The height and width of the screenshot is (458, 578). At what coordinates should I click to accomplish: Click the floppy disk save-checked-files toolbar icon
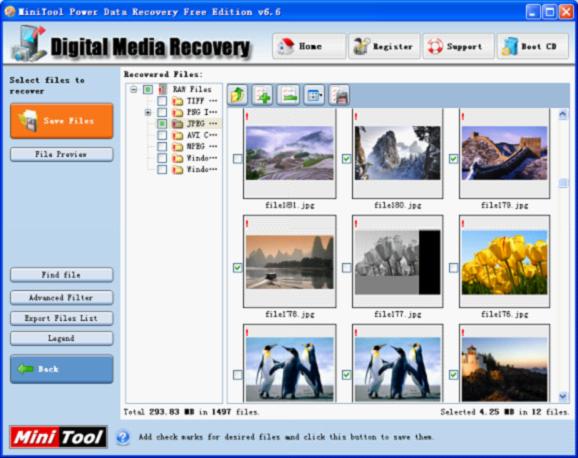coord(339,95)
